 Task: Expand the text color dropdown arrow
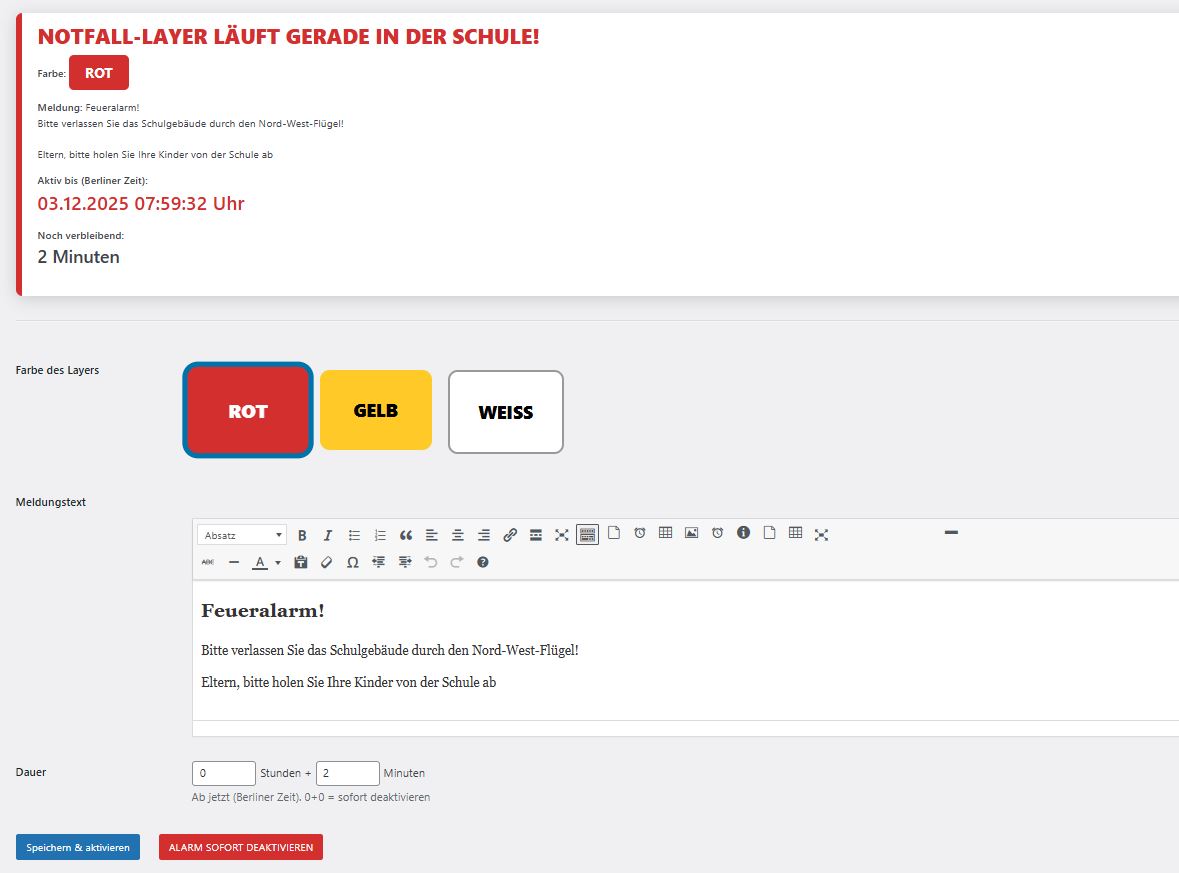click(278, 563)
